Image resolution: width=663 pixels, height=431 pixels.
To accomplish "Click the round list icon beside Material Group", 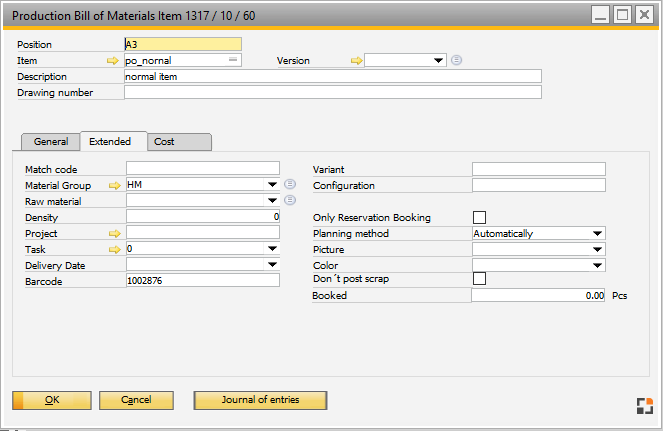I will click(x=290, y=185).
